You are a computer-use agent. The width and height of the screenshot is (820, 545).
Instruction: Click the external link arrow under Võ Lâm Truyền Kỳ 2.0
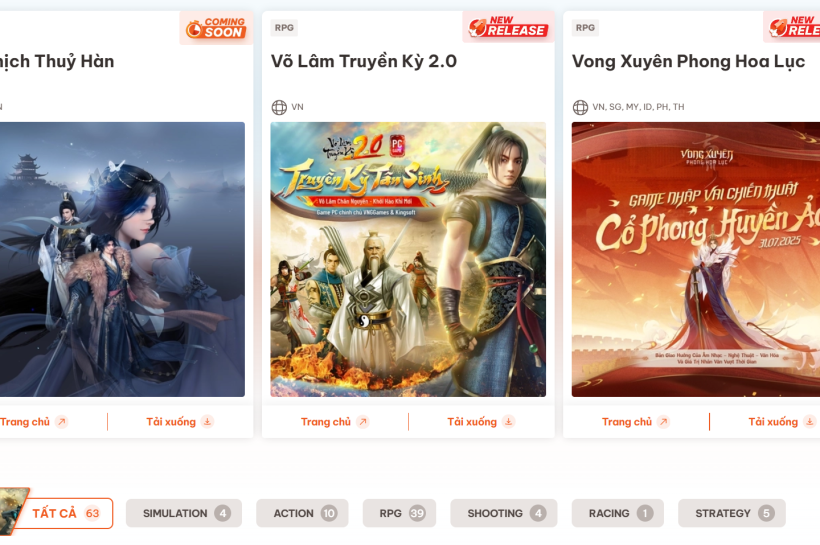363,422
